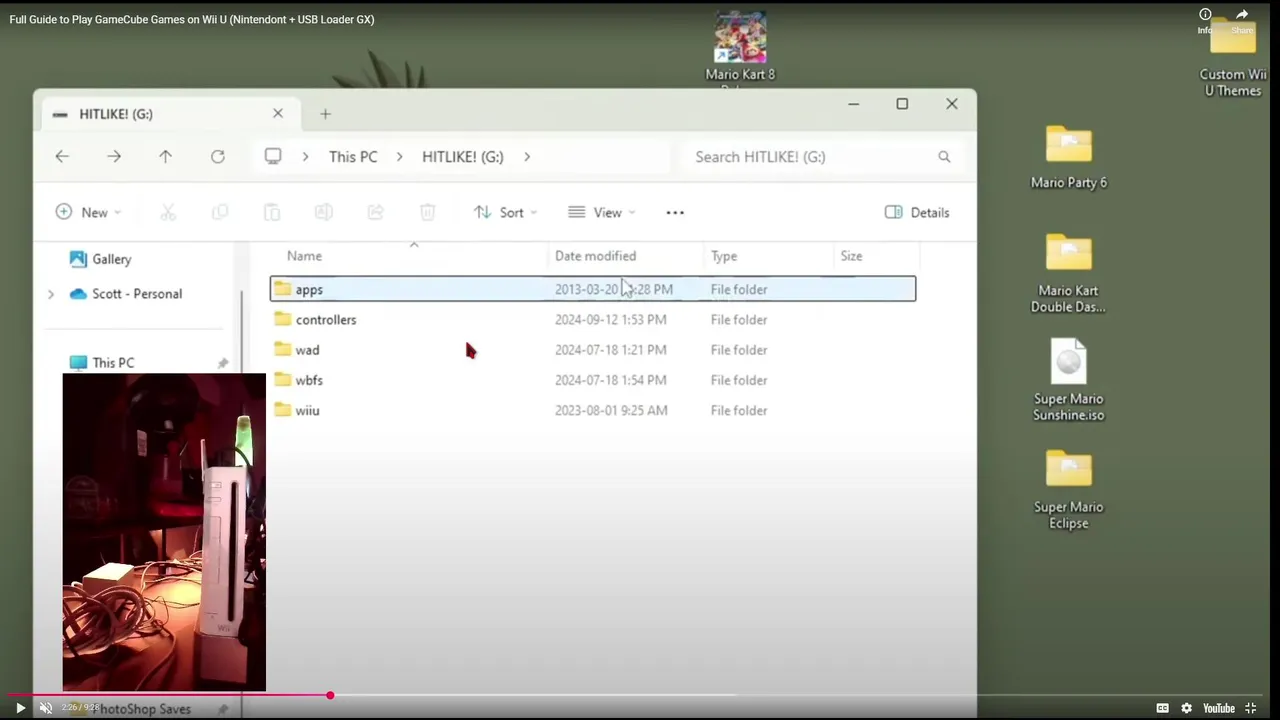The height and width of the screenshot is (720, 1280).
Task: Expand Scott - Personal in sidebar
Action: click(51, 294)
